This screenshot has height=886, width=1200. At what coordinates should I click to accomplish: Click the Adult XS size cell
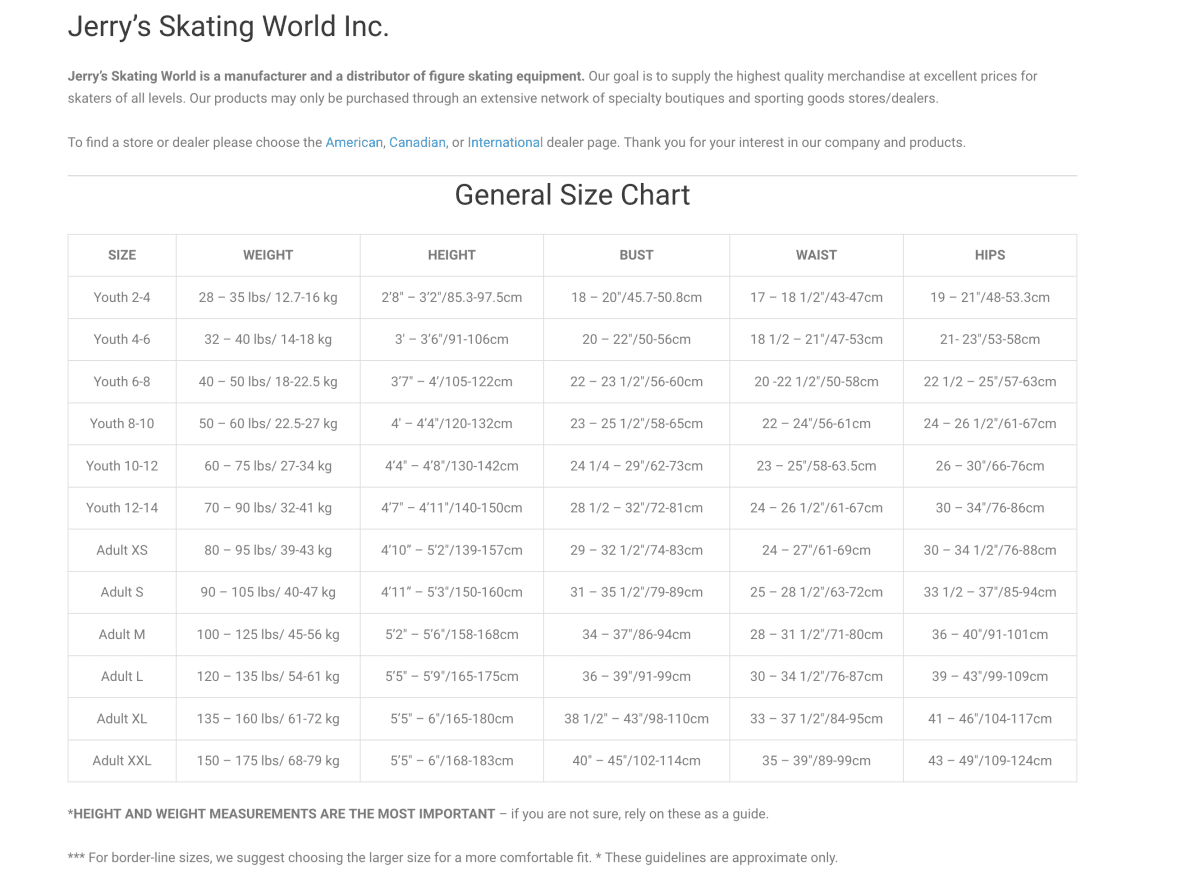pos(122,550)
